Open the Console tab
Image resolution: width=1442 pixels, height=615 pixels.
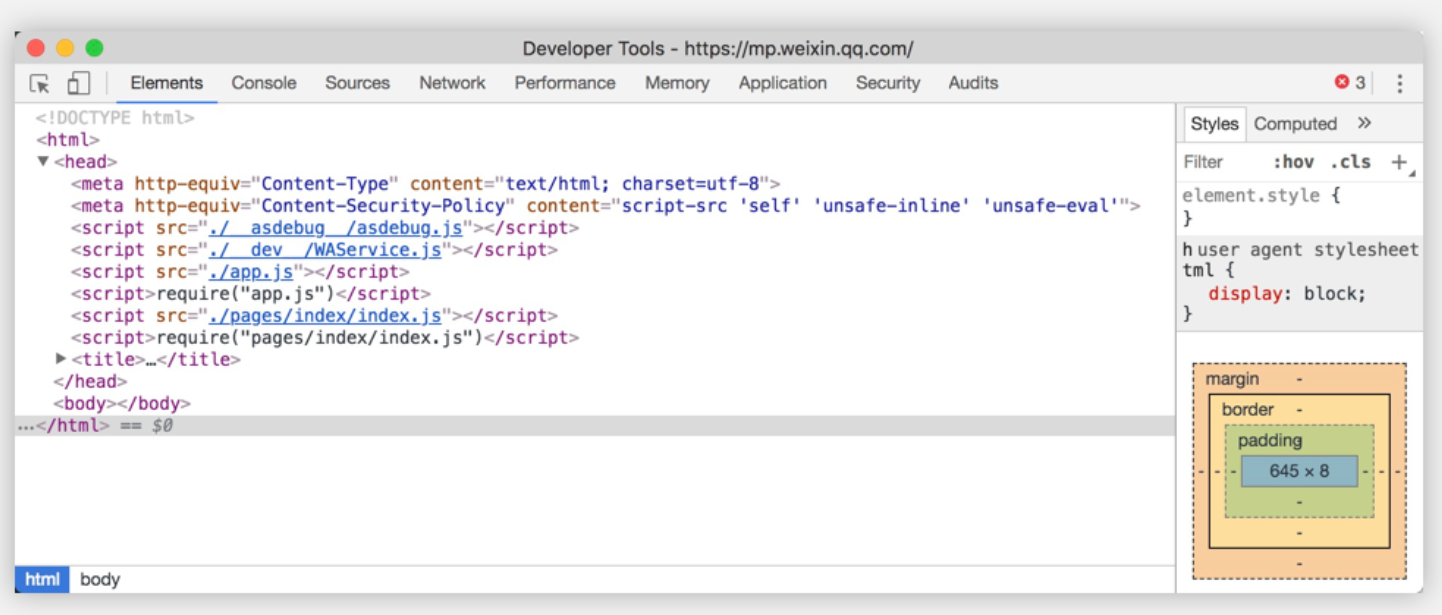click(264, 83)
